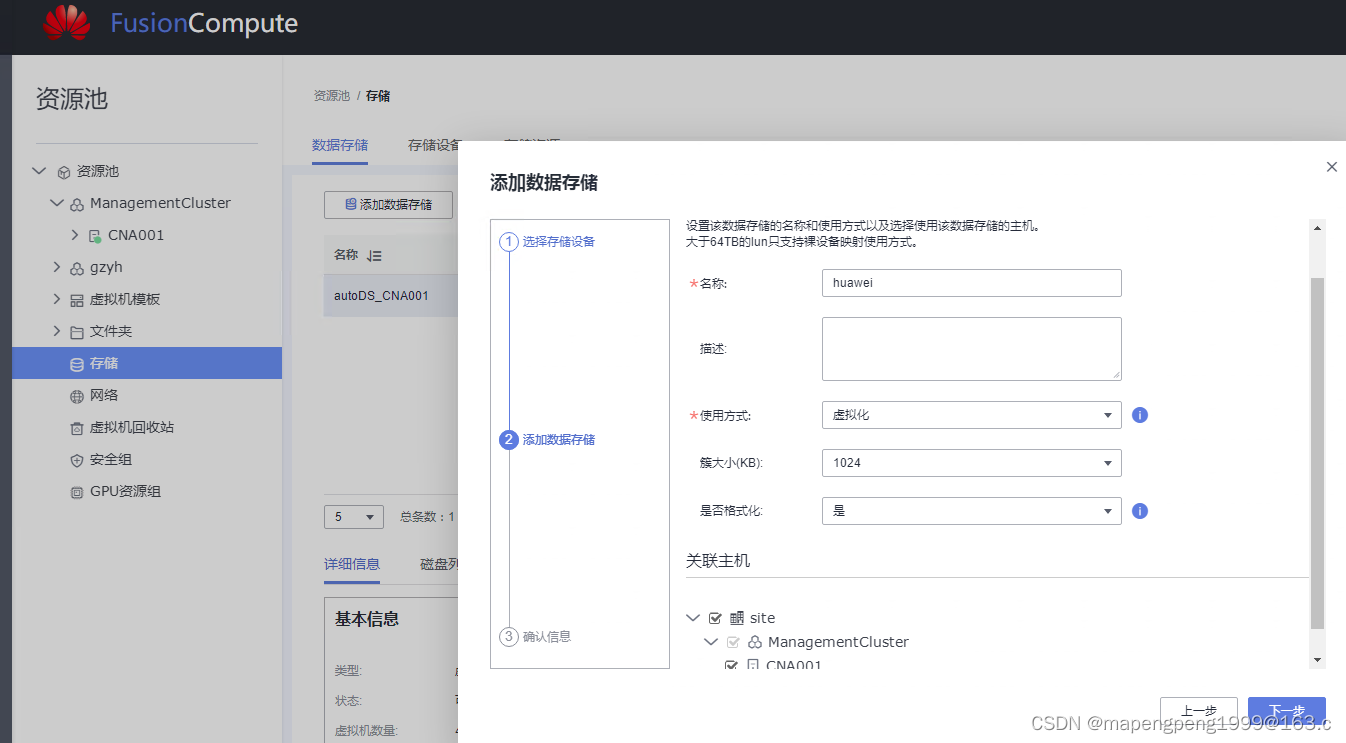Collapse ManagementCluster in 关联主机 tree

point(711,642)
